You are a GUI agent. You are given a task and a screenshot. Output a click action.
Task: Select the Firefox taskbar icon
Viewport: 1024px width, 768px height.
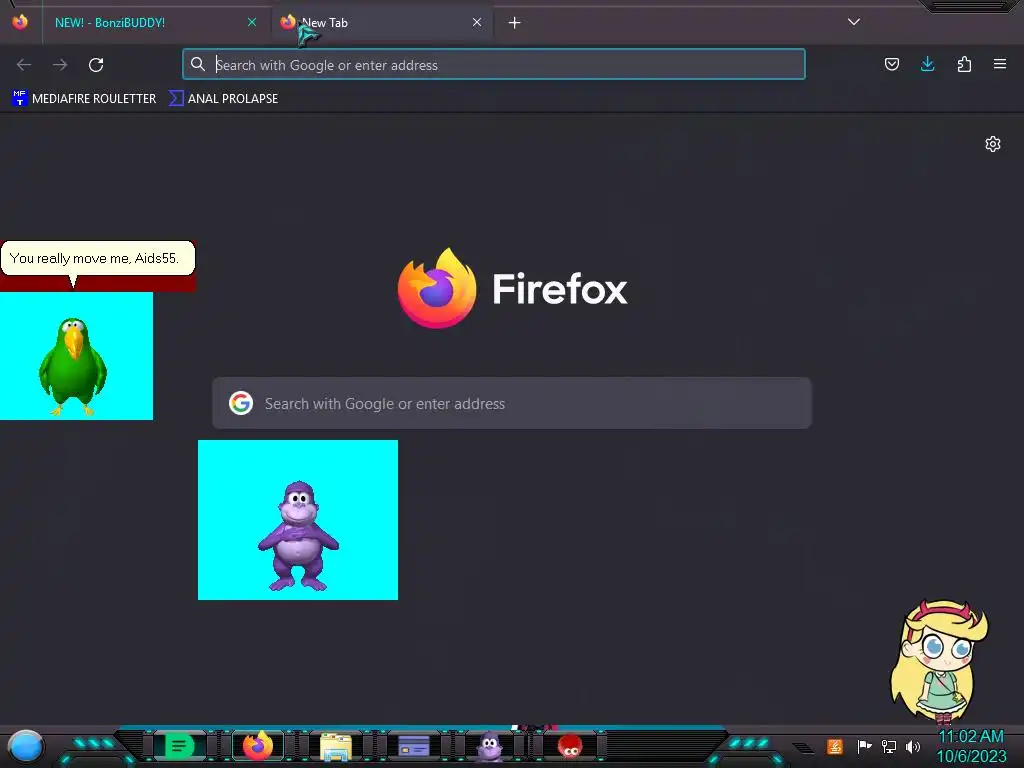point(258,746)
